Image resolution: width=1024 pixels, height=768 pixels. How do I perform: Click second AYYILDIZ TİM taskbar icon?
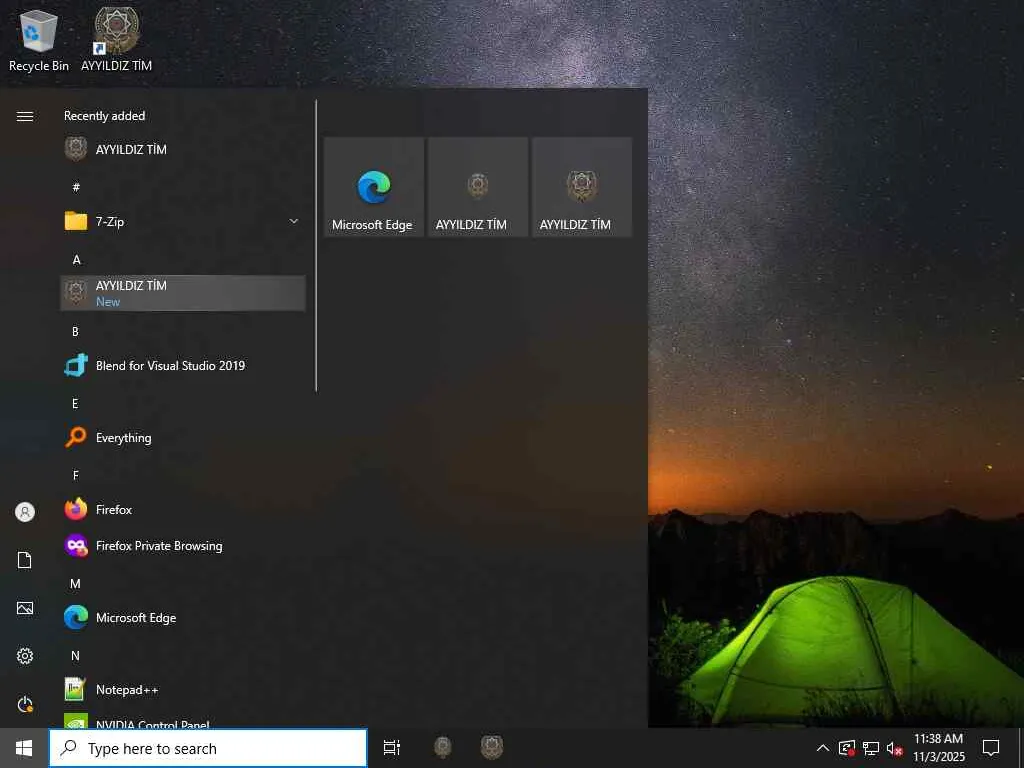click(492, 748)
